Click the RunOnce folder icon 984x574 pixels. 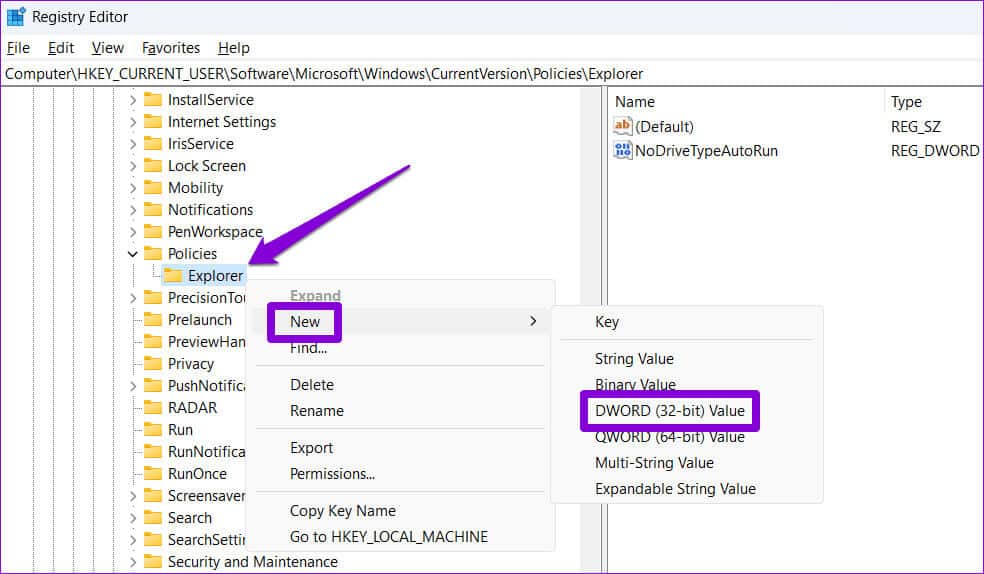pos(152,474)
